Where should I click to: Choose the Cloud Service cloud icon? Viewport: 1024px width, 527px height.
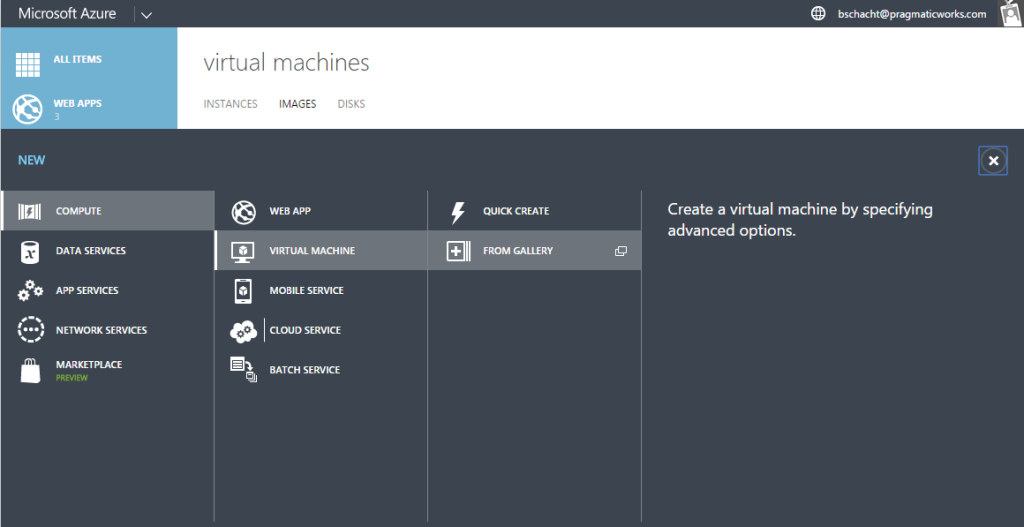[243, 331]
